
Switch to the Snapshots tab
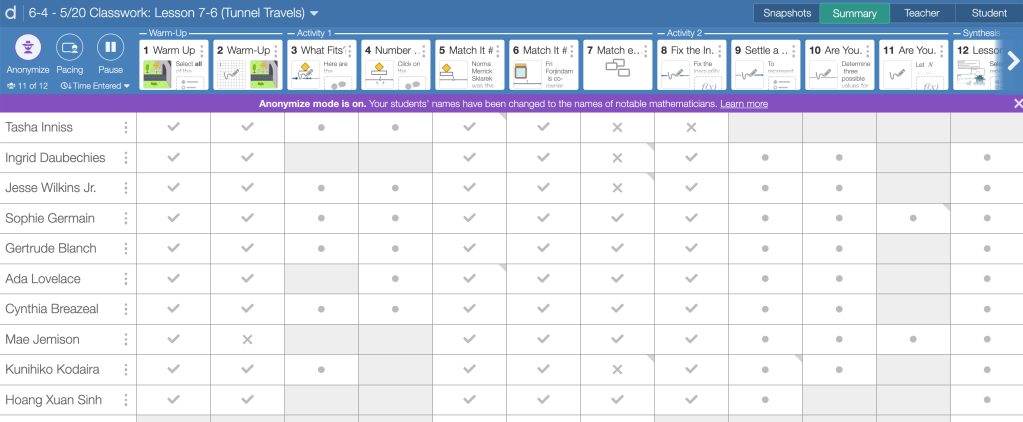click(786, 13)
